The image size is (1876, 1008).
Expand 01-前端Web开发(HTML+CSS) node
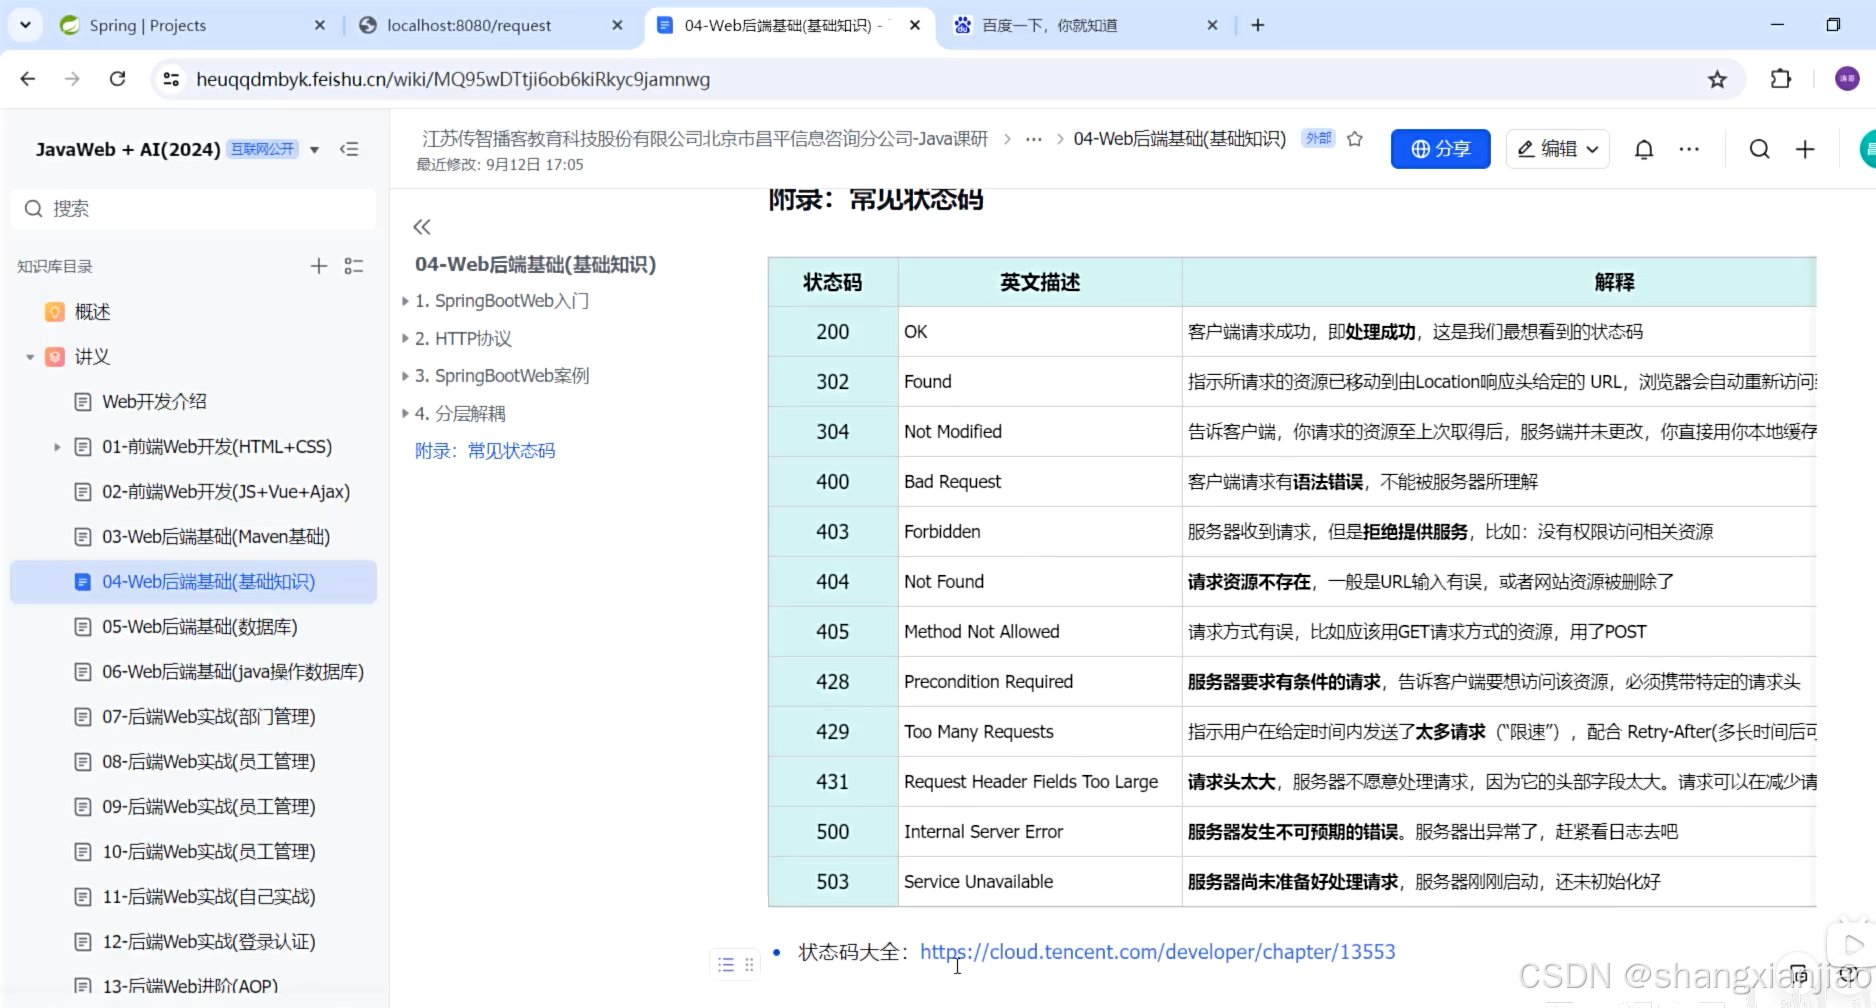point(57,447)
